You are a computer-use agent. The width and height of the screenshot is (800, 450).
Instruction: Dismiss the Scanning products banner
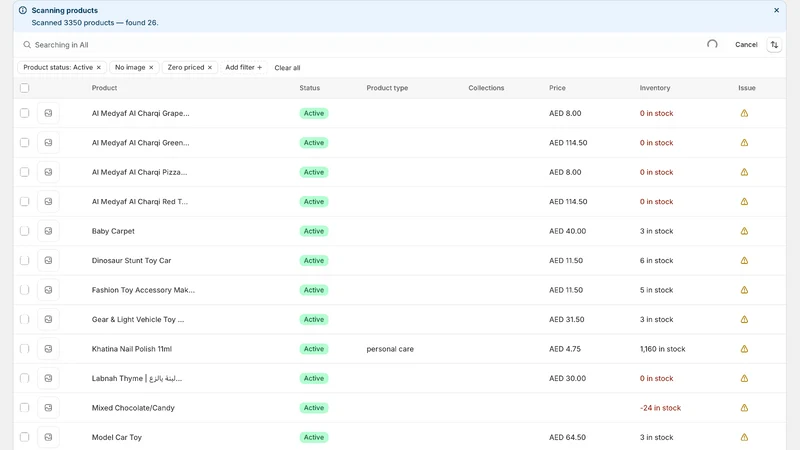tap(776, 10)
